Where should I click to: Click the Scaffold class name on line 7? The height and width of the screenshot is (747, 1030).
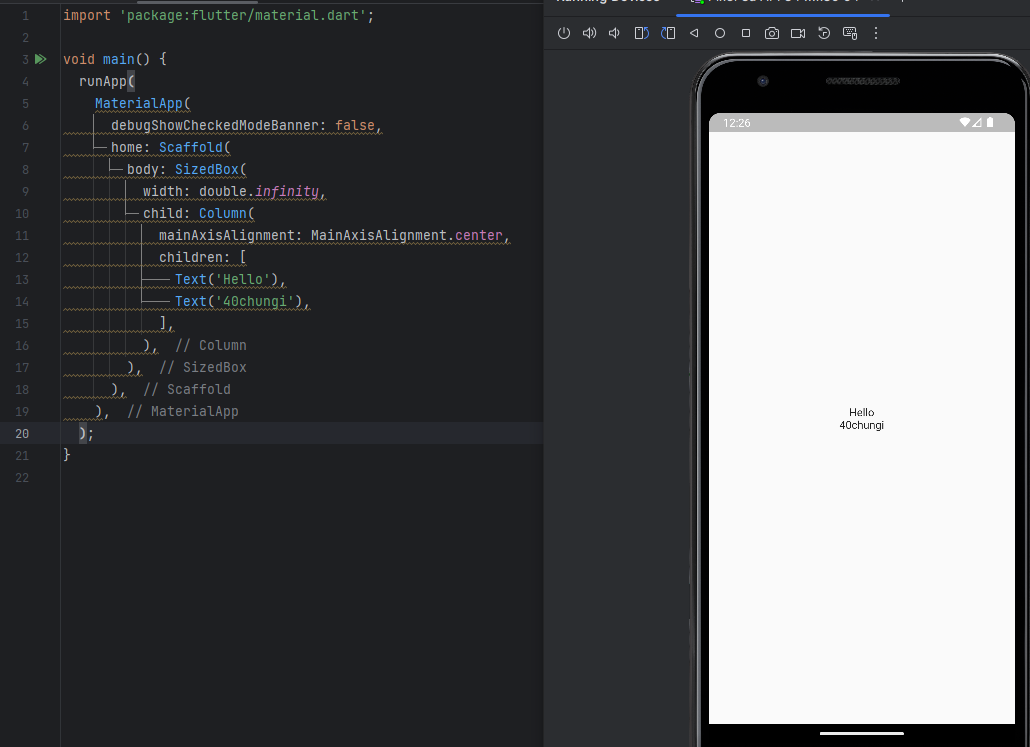coord(190,147)
